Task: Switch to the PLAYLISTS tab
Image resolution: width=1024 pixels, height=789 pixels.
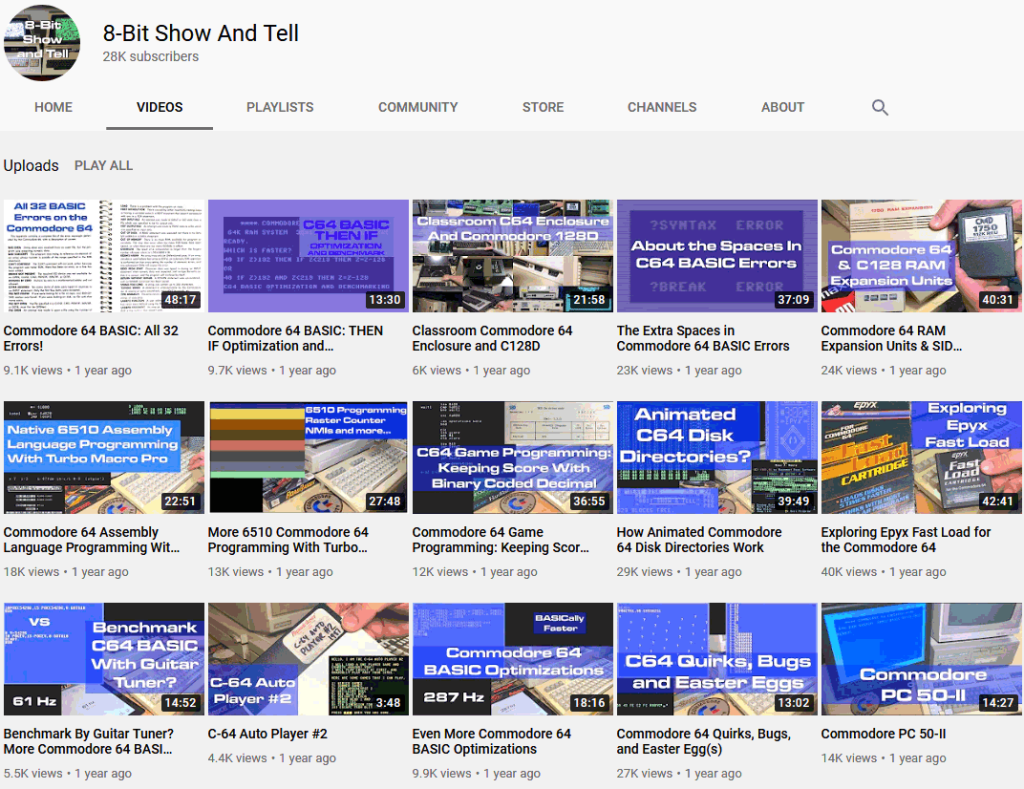Action: click(280, 107)
